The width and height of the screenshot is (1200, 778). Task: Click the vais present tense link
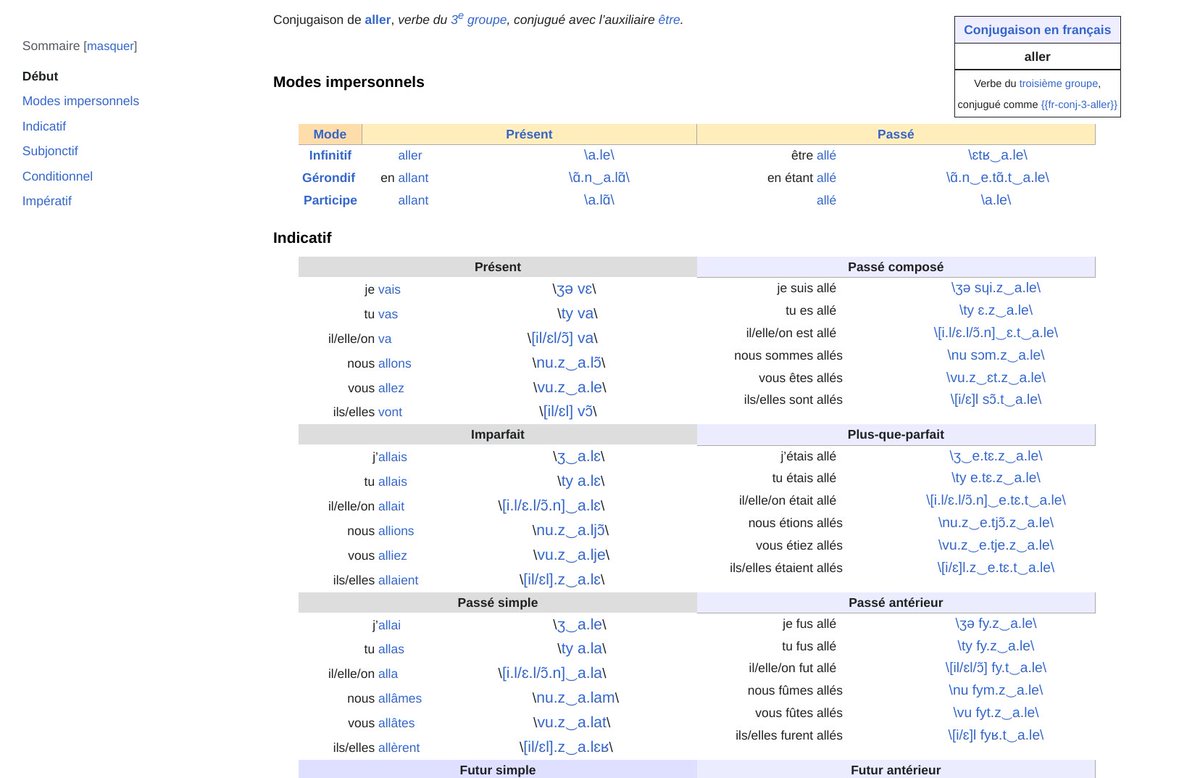390,288
